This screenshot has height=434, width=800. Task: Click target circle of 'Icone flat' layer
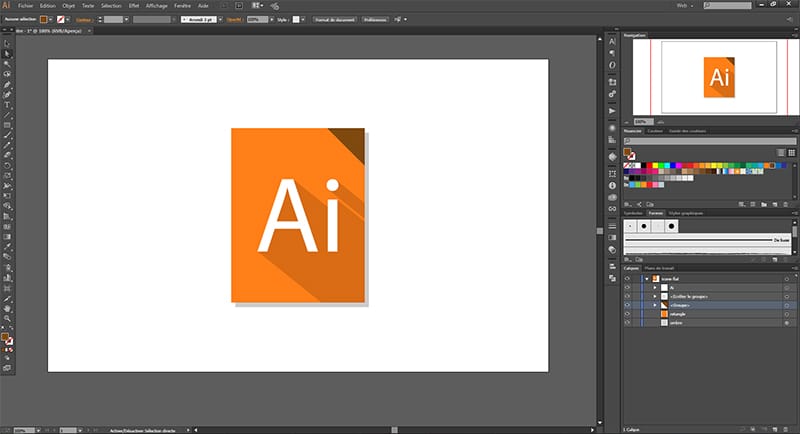click(787, 279)
